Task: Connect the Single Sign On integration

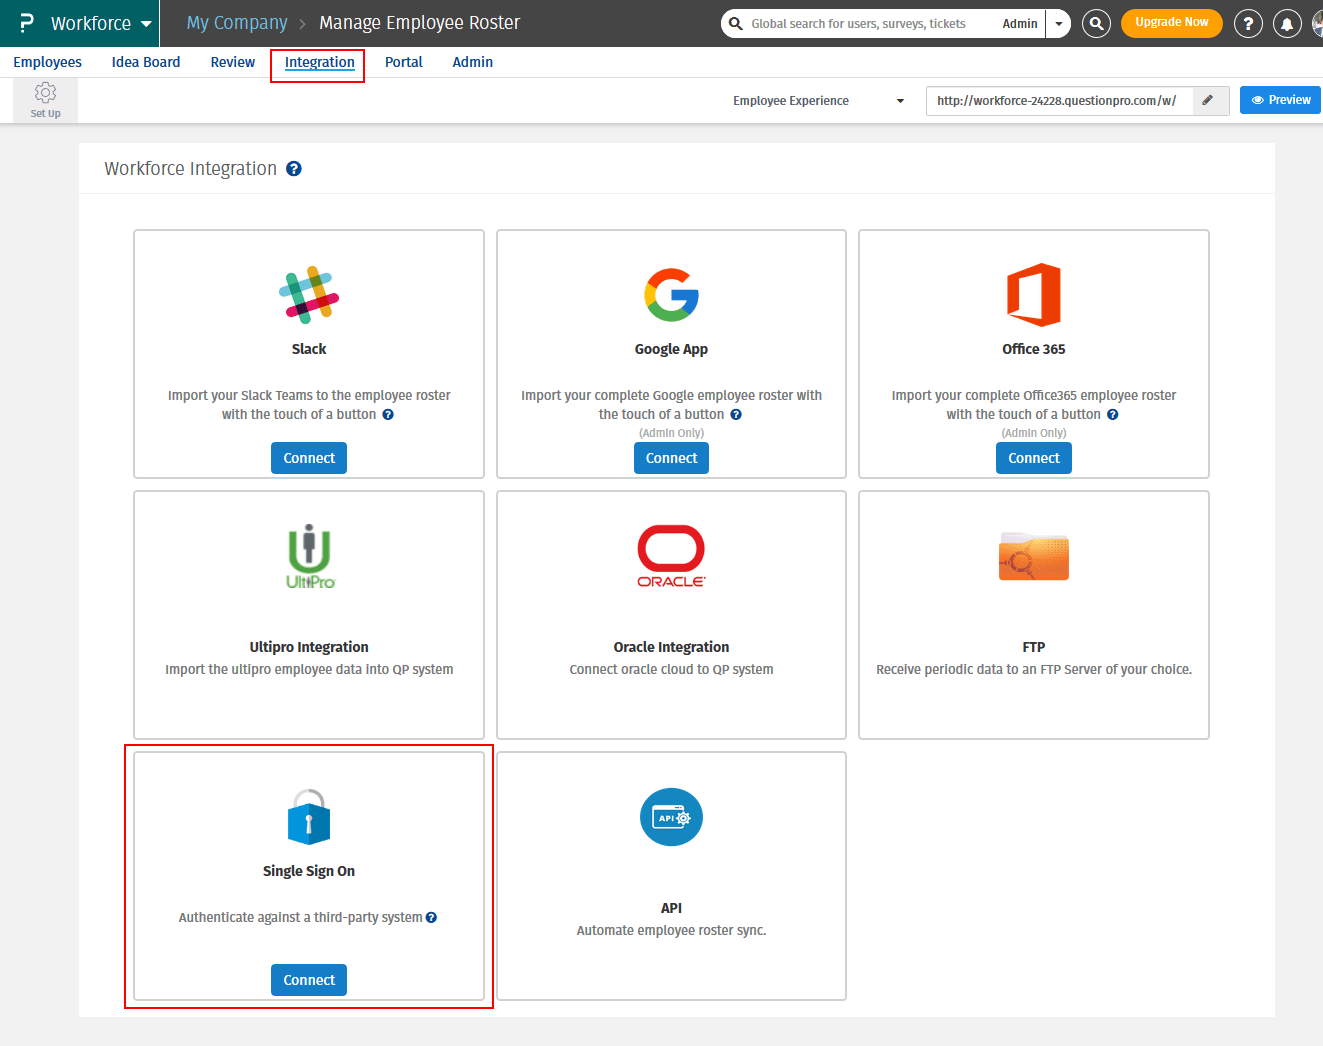Action: (309, 980)
